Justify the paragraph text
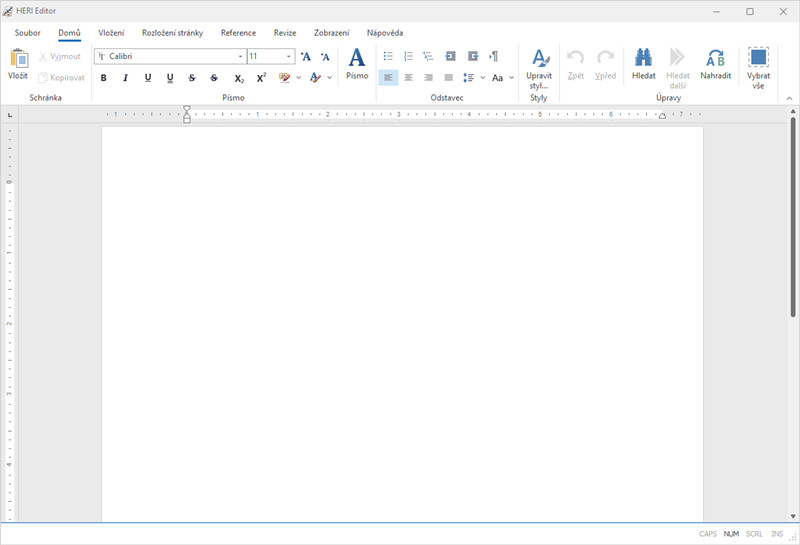Screen dimensions: 800x545 (x=448, y=78)
